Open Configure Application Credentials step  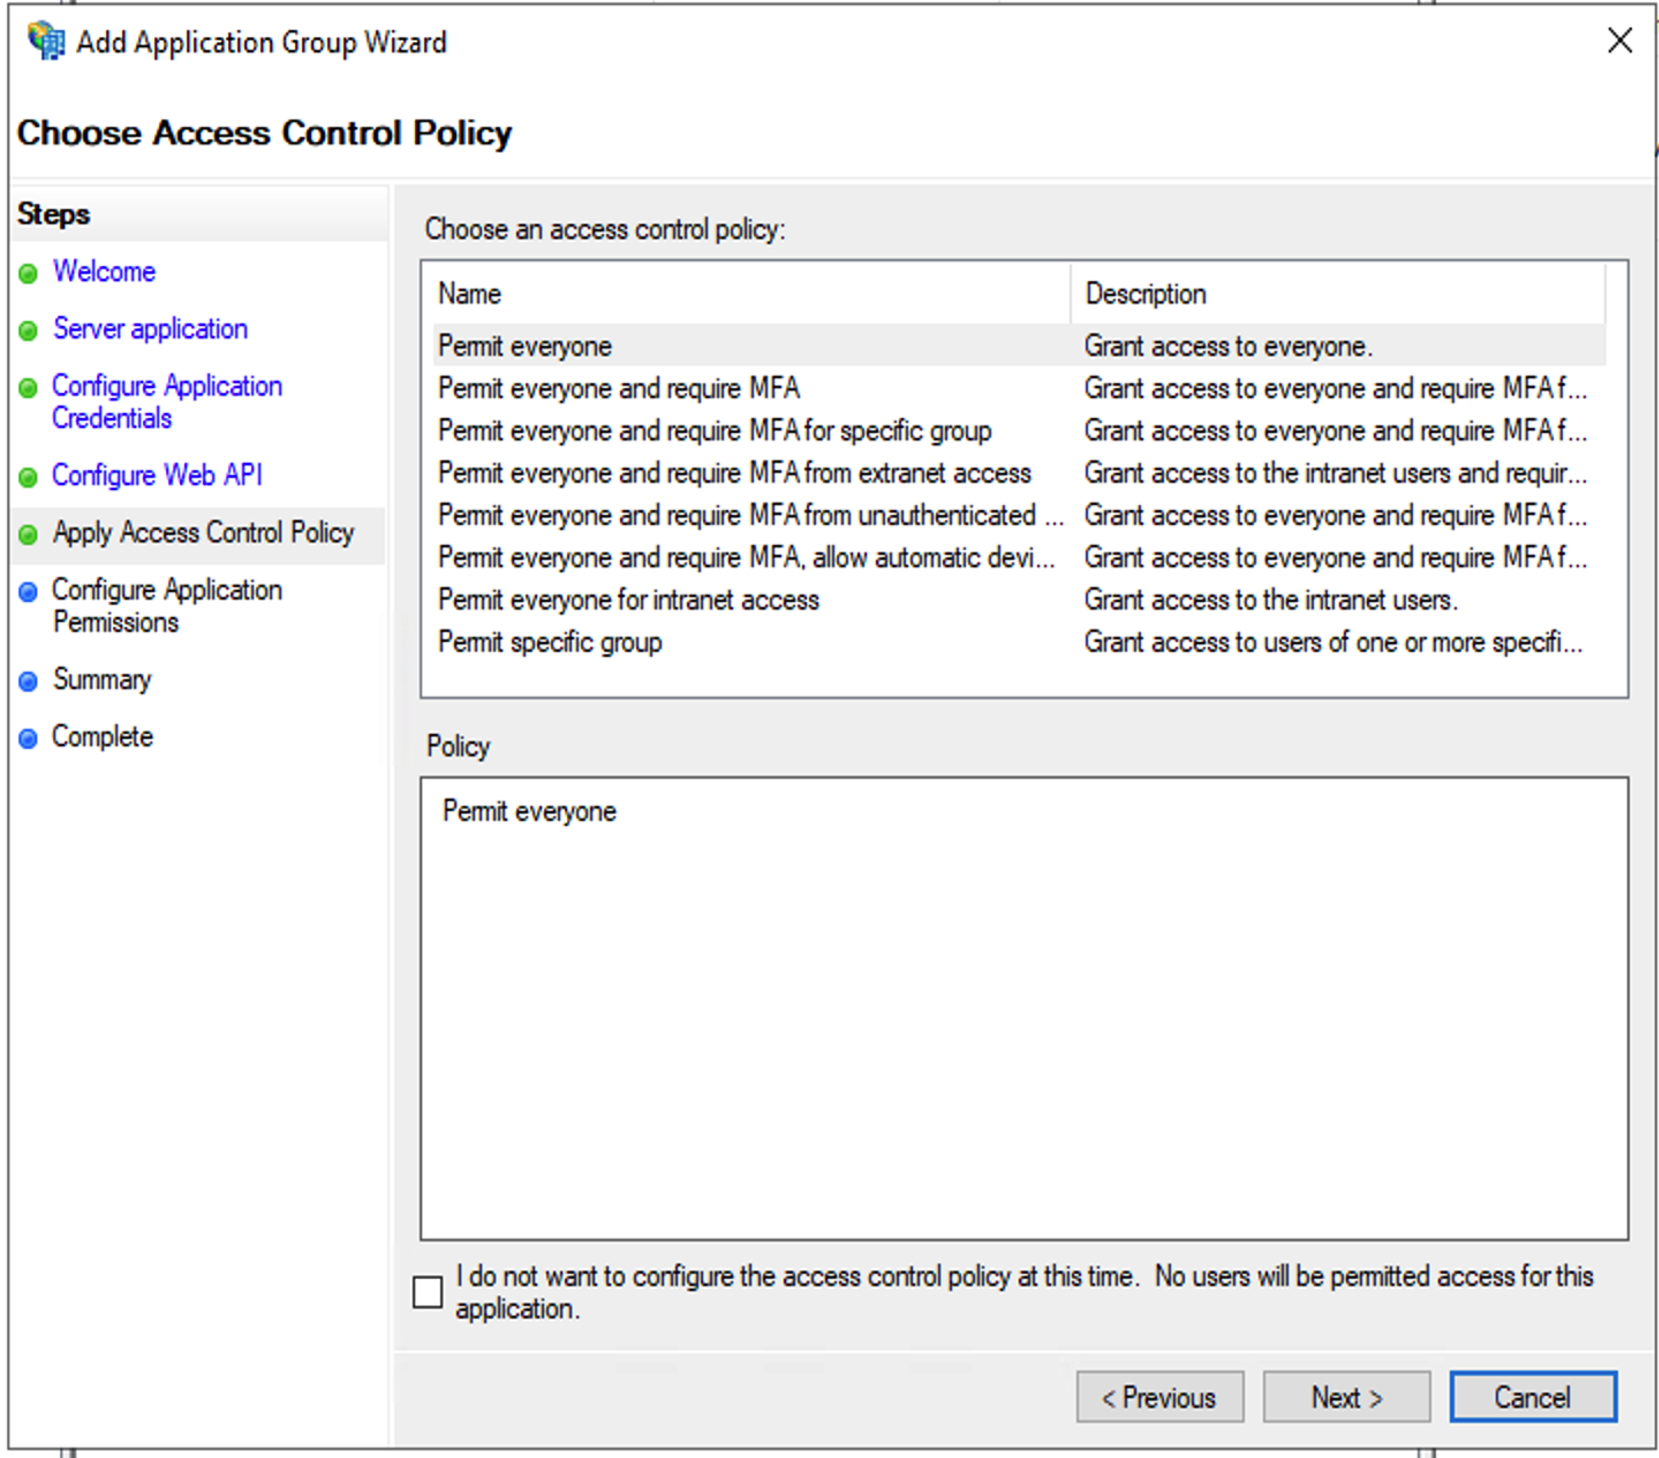pos(166,402)
